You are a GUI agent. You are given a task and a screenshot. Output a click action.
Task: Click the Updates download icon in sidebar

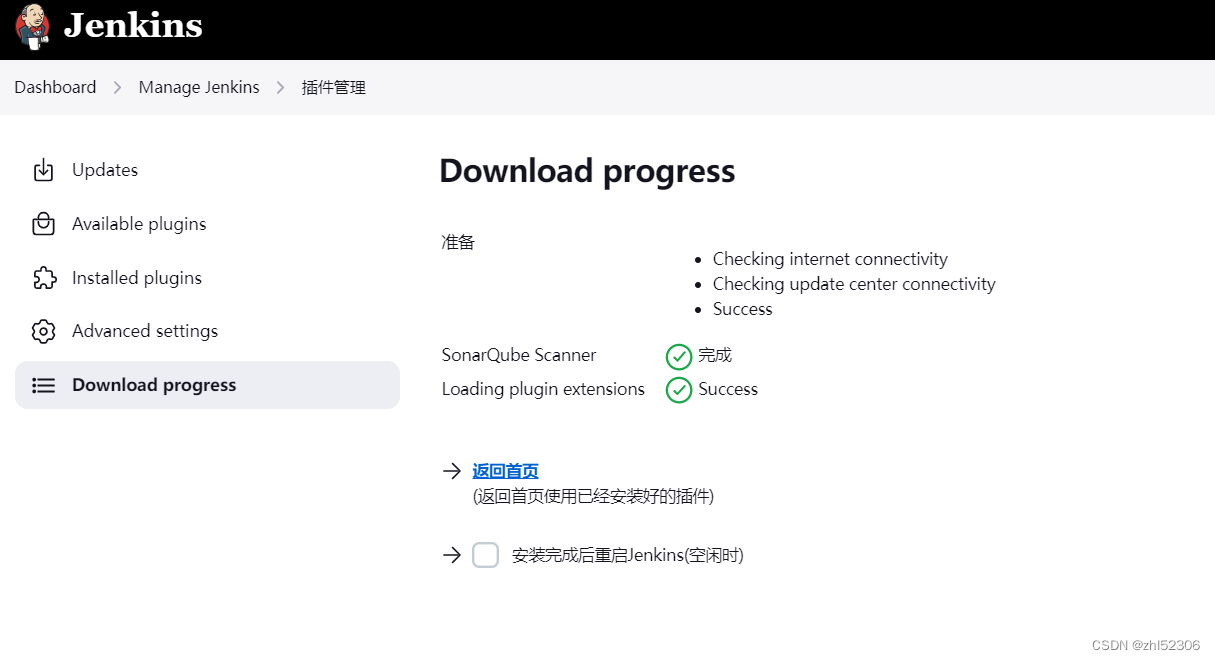pos(43,170)
